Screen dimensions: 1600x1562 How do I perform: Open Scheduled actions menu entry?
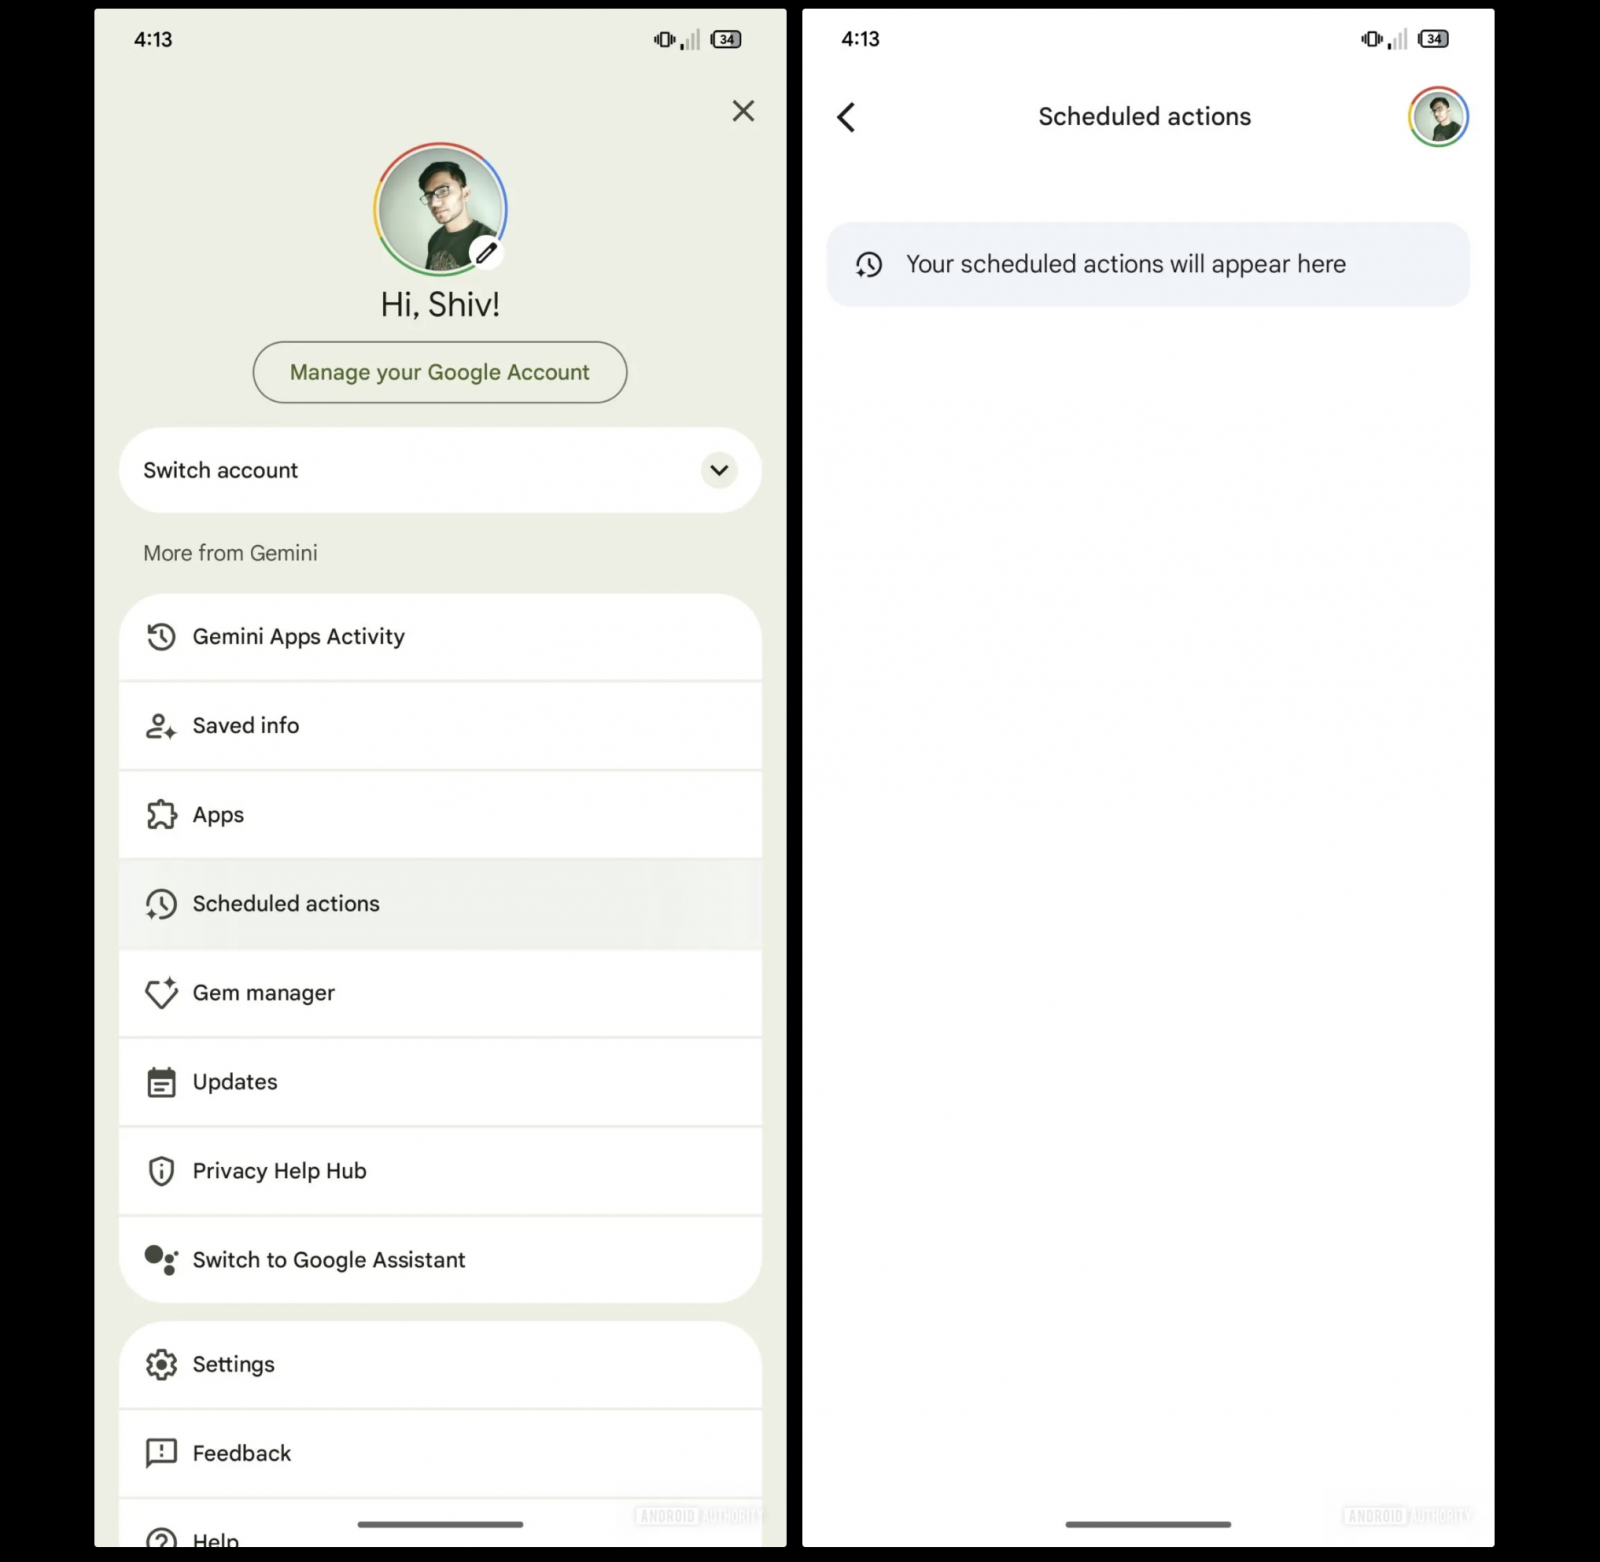[x=440, y=904]
